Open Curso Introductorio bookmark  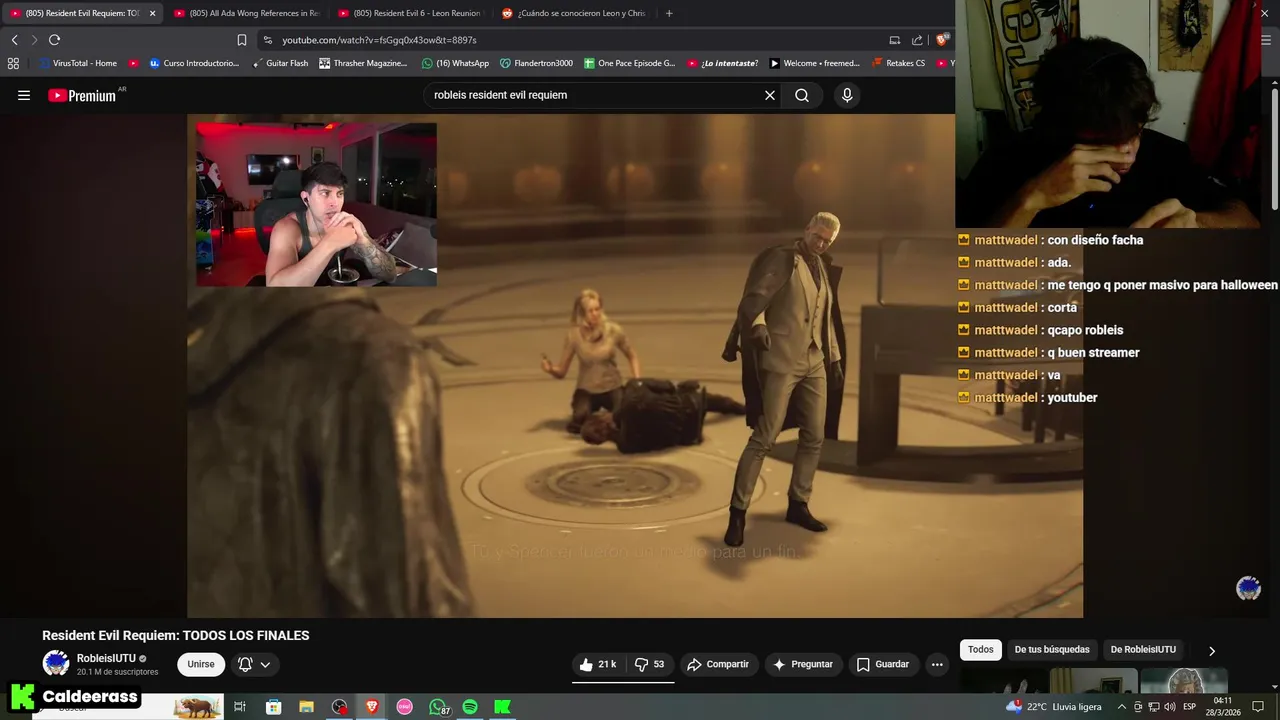click(x=195, y=63)
